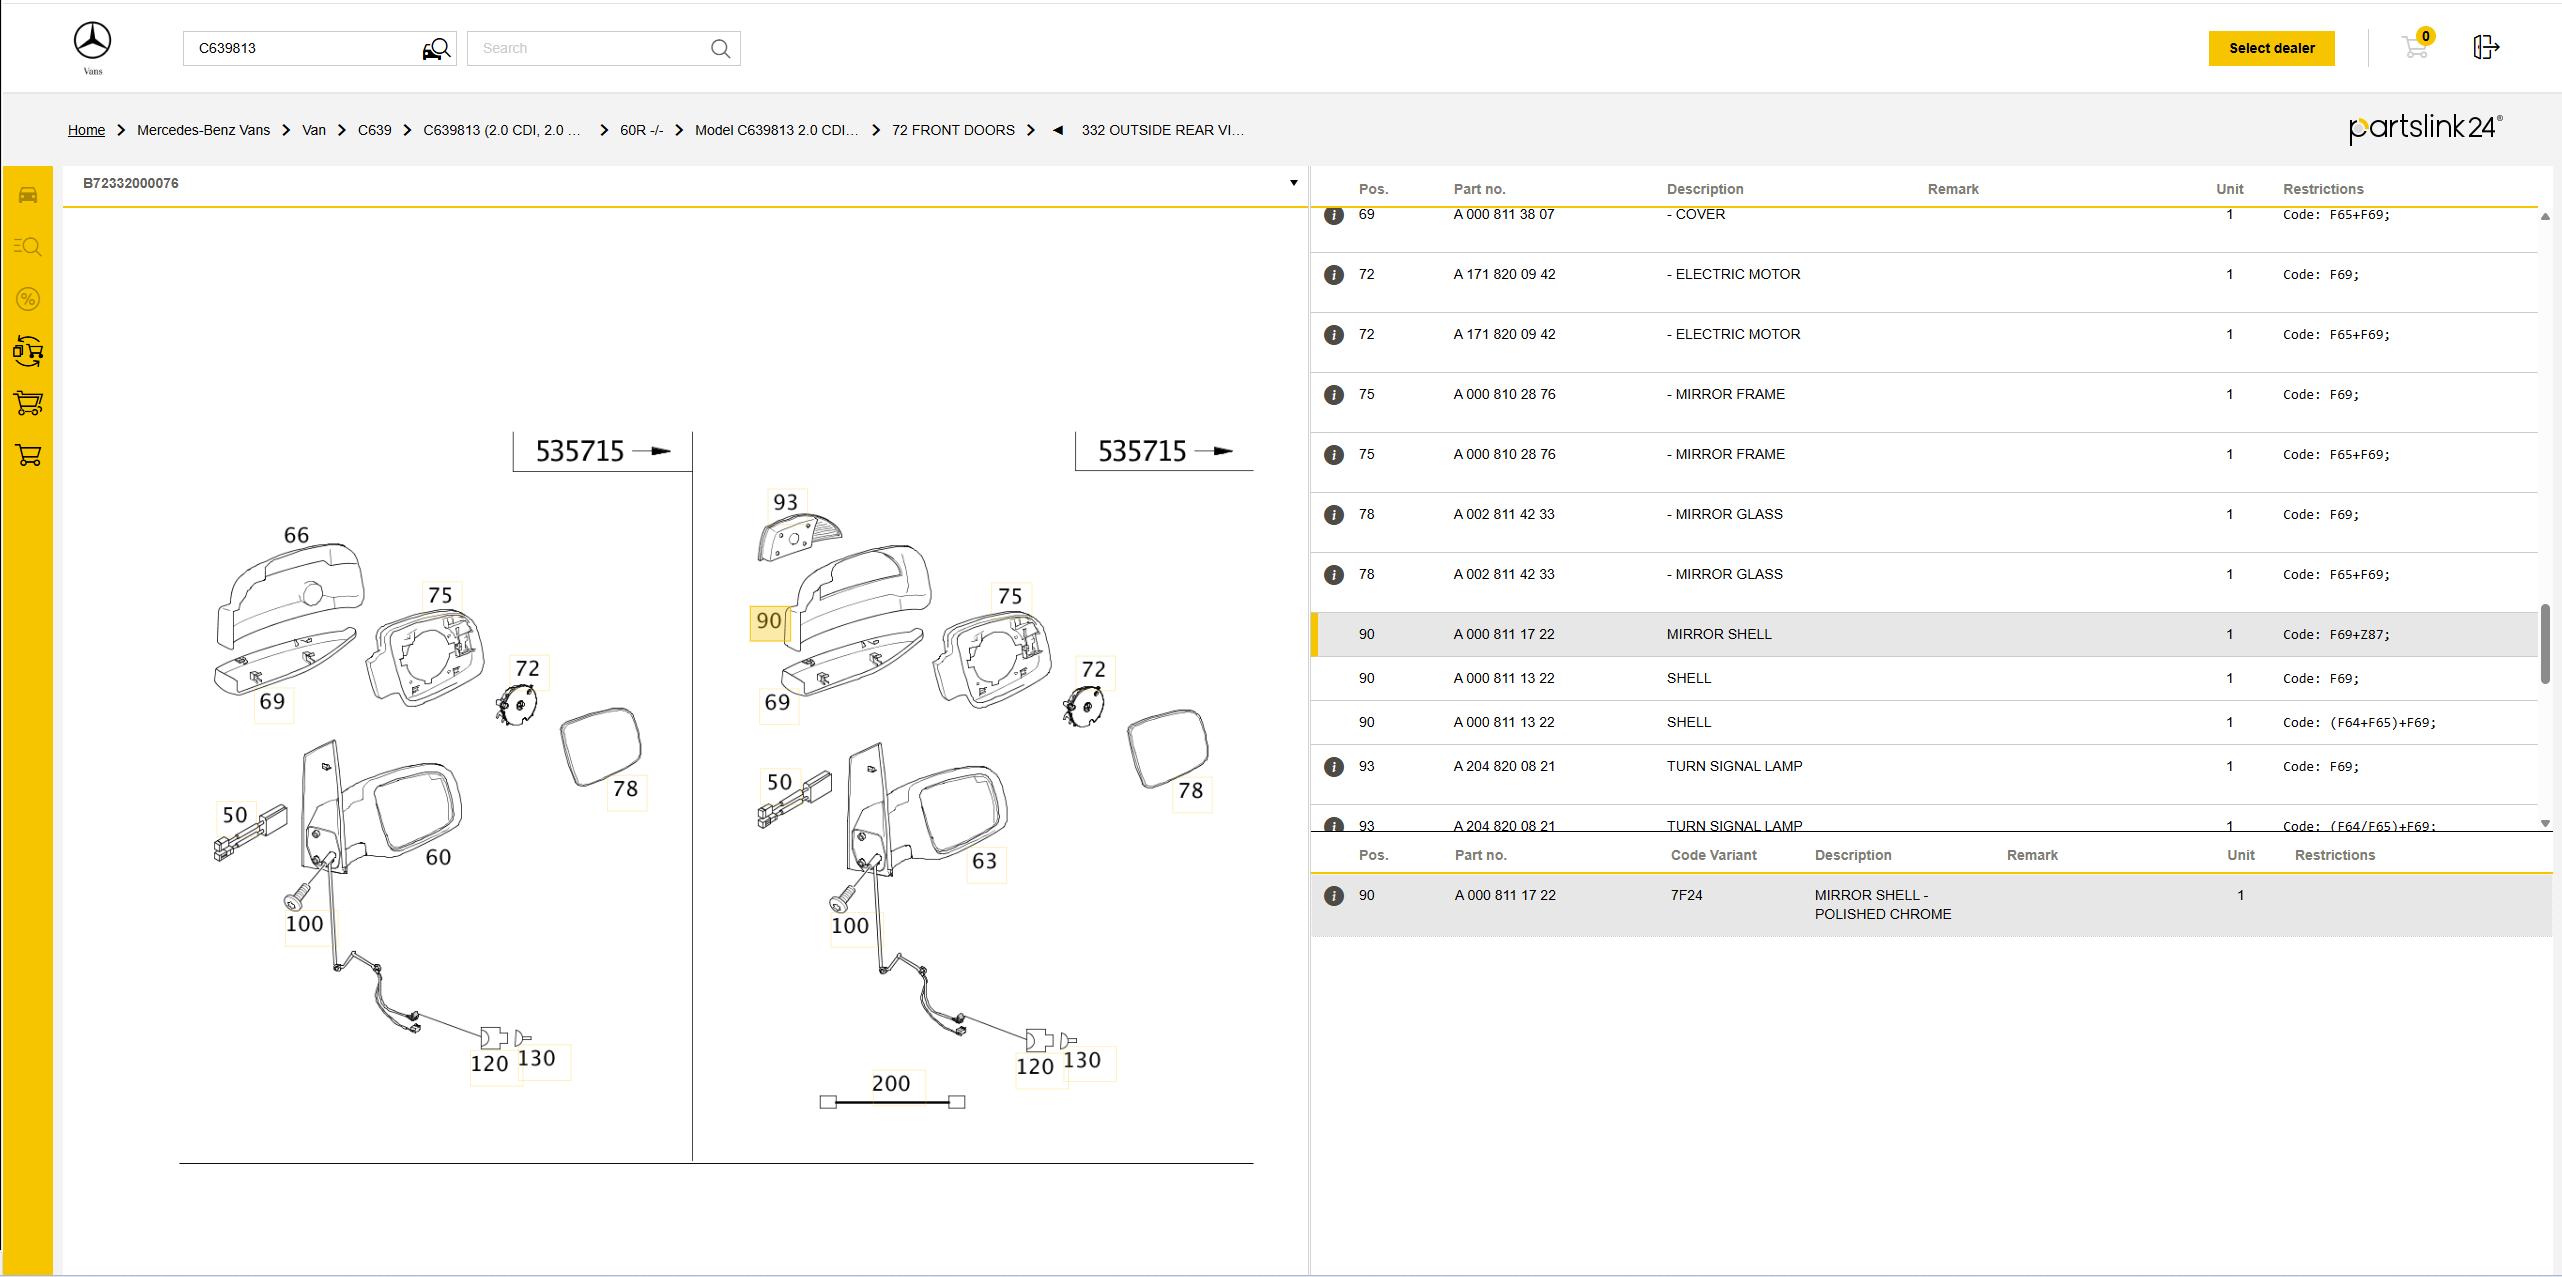Click the percent offers icon in the sidebar
This screenshot has height=1277, width=2562.
pyautogui.click(x=28, y=299)
